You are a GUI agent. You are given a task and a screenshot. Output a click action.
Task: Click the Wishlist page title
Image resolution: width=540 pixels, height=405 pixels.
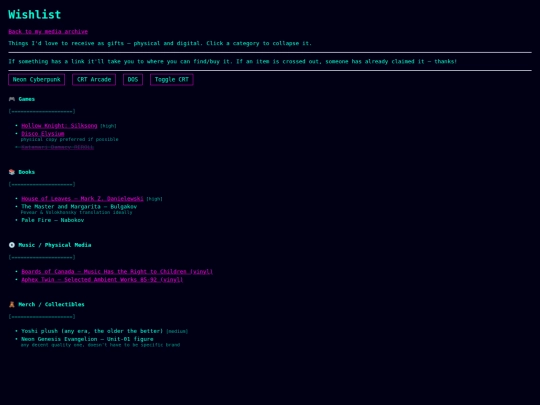coord(35,14)
